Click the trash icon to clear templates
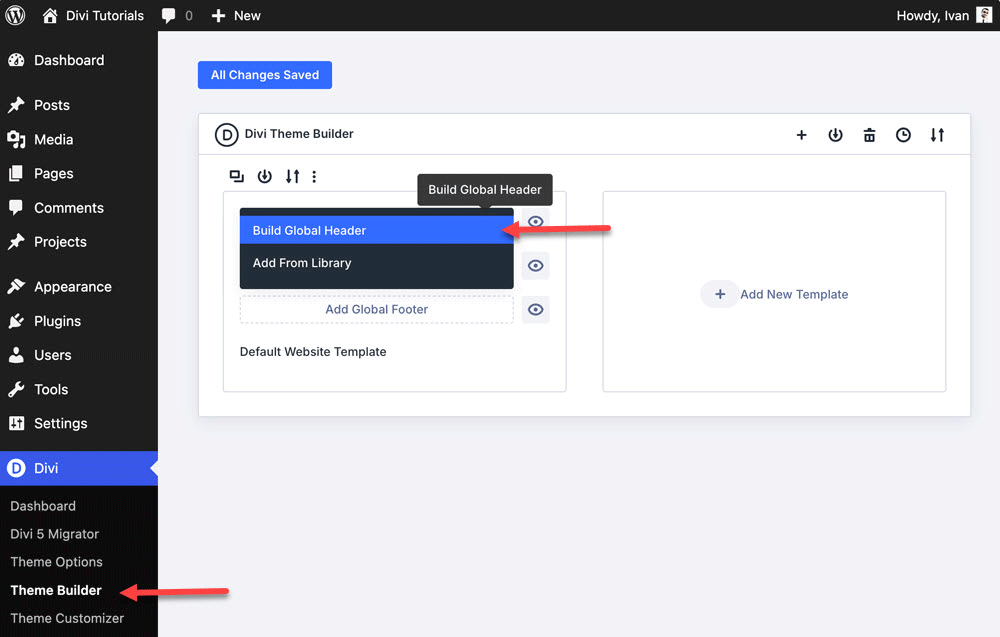1000x637 pixels. (x=869, y=134)
